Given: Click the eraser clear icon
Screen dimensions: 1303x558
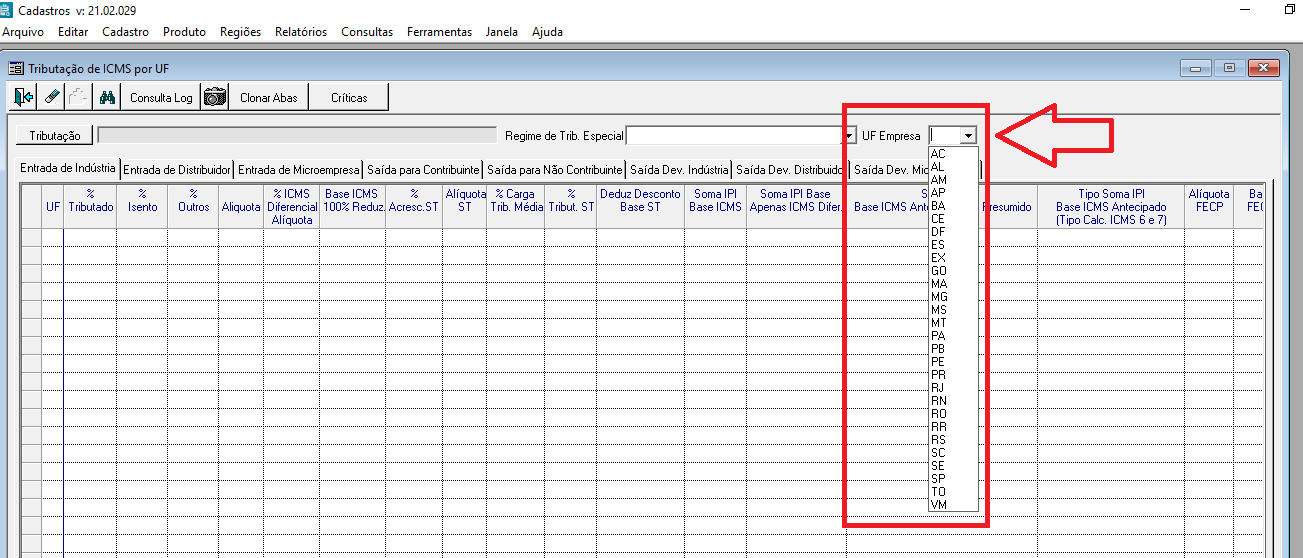Looking at the screenshot, I should [52, 97].
